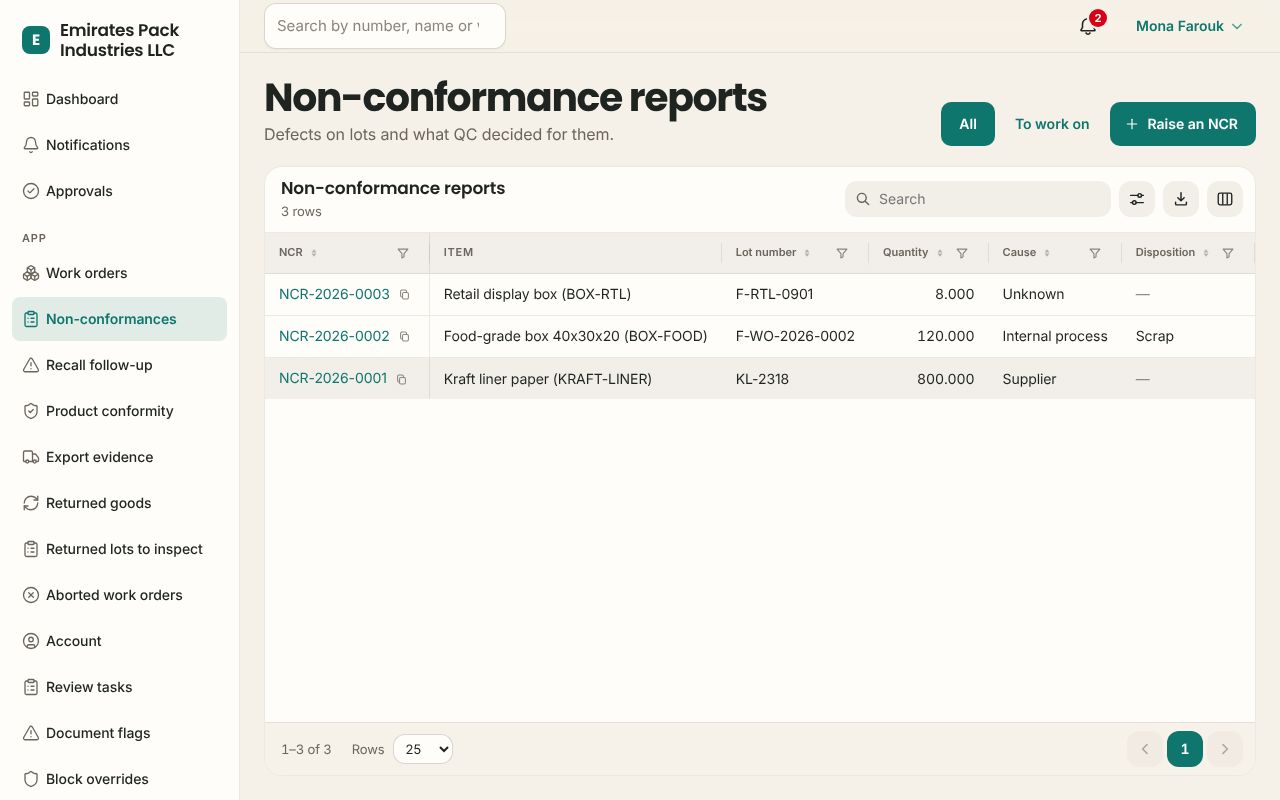Click the Emirates Pack company logo
The height and width of the screenshot is (800, 1280).
point(36,40)
